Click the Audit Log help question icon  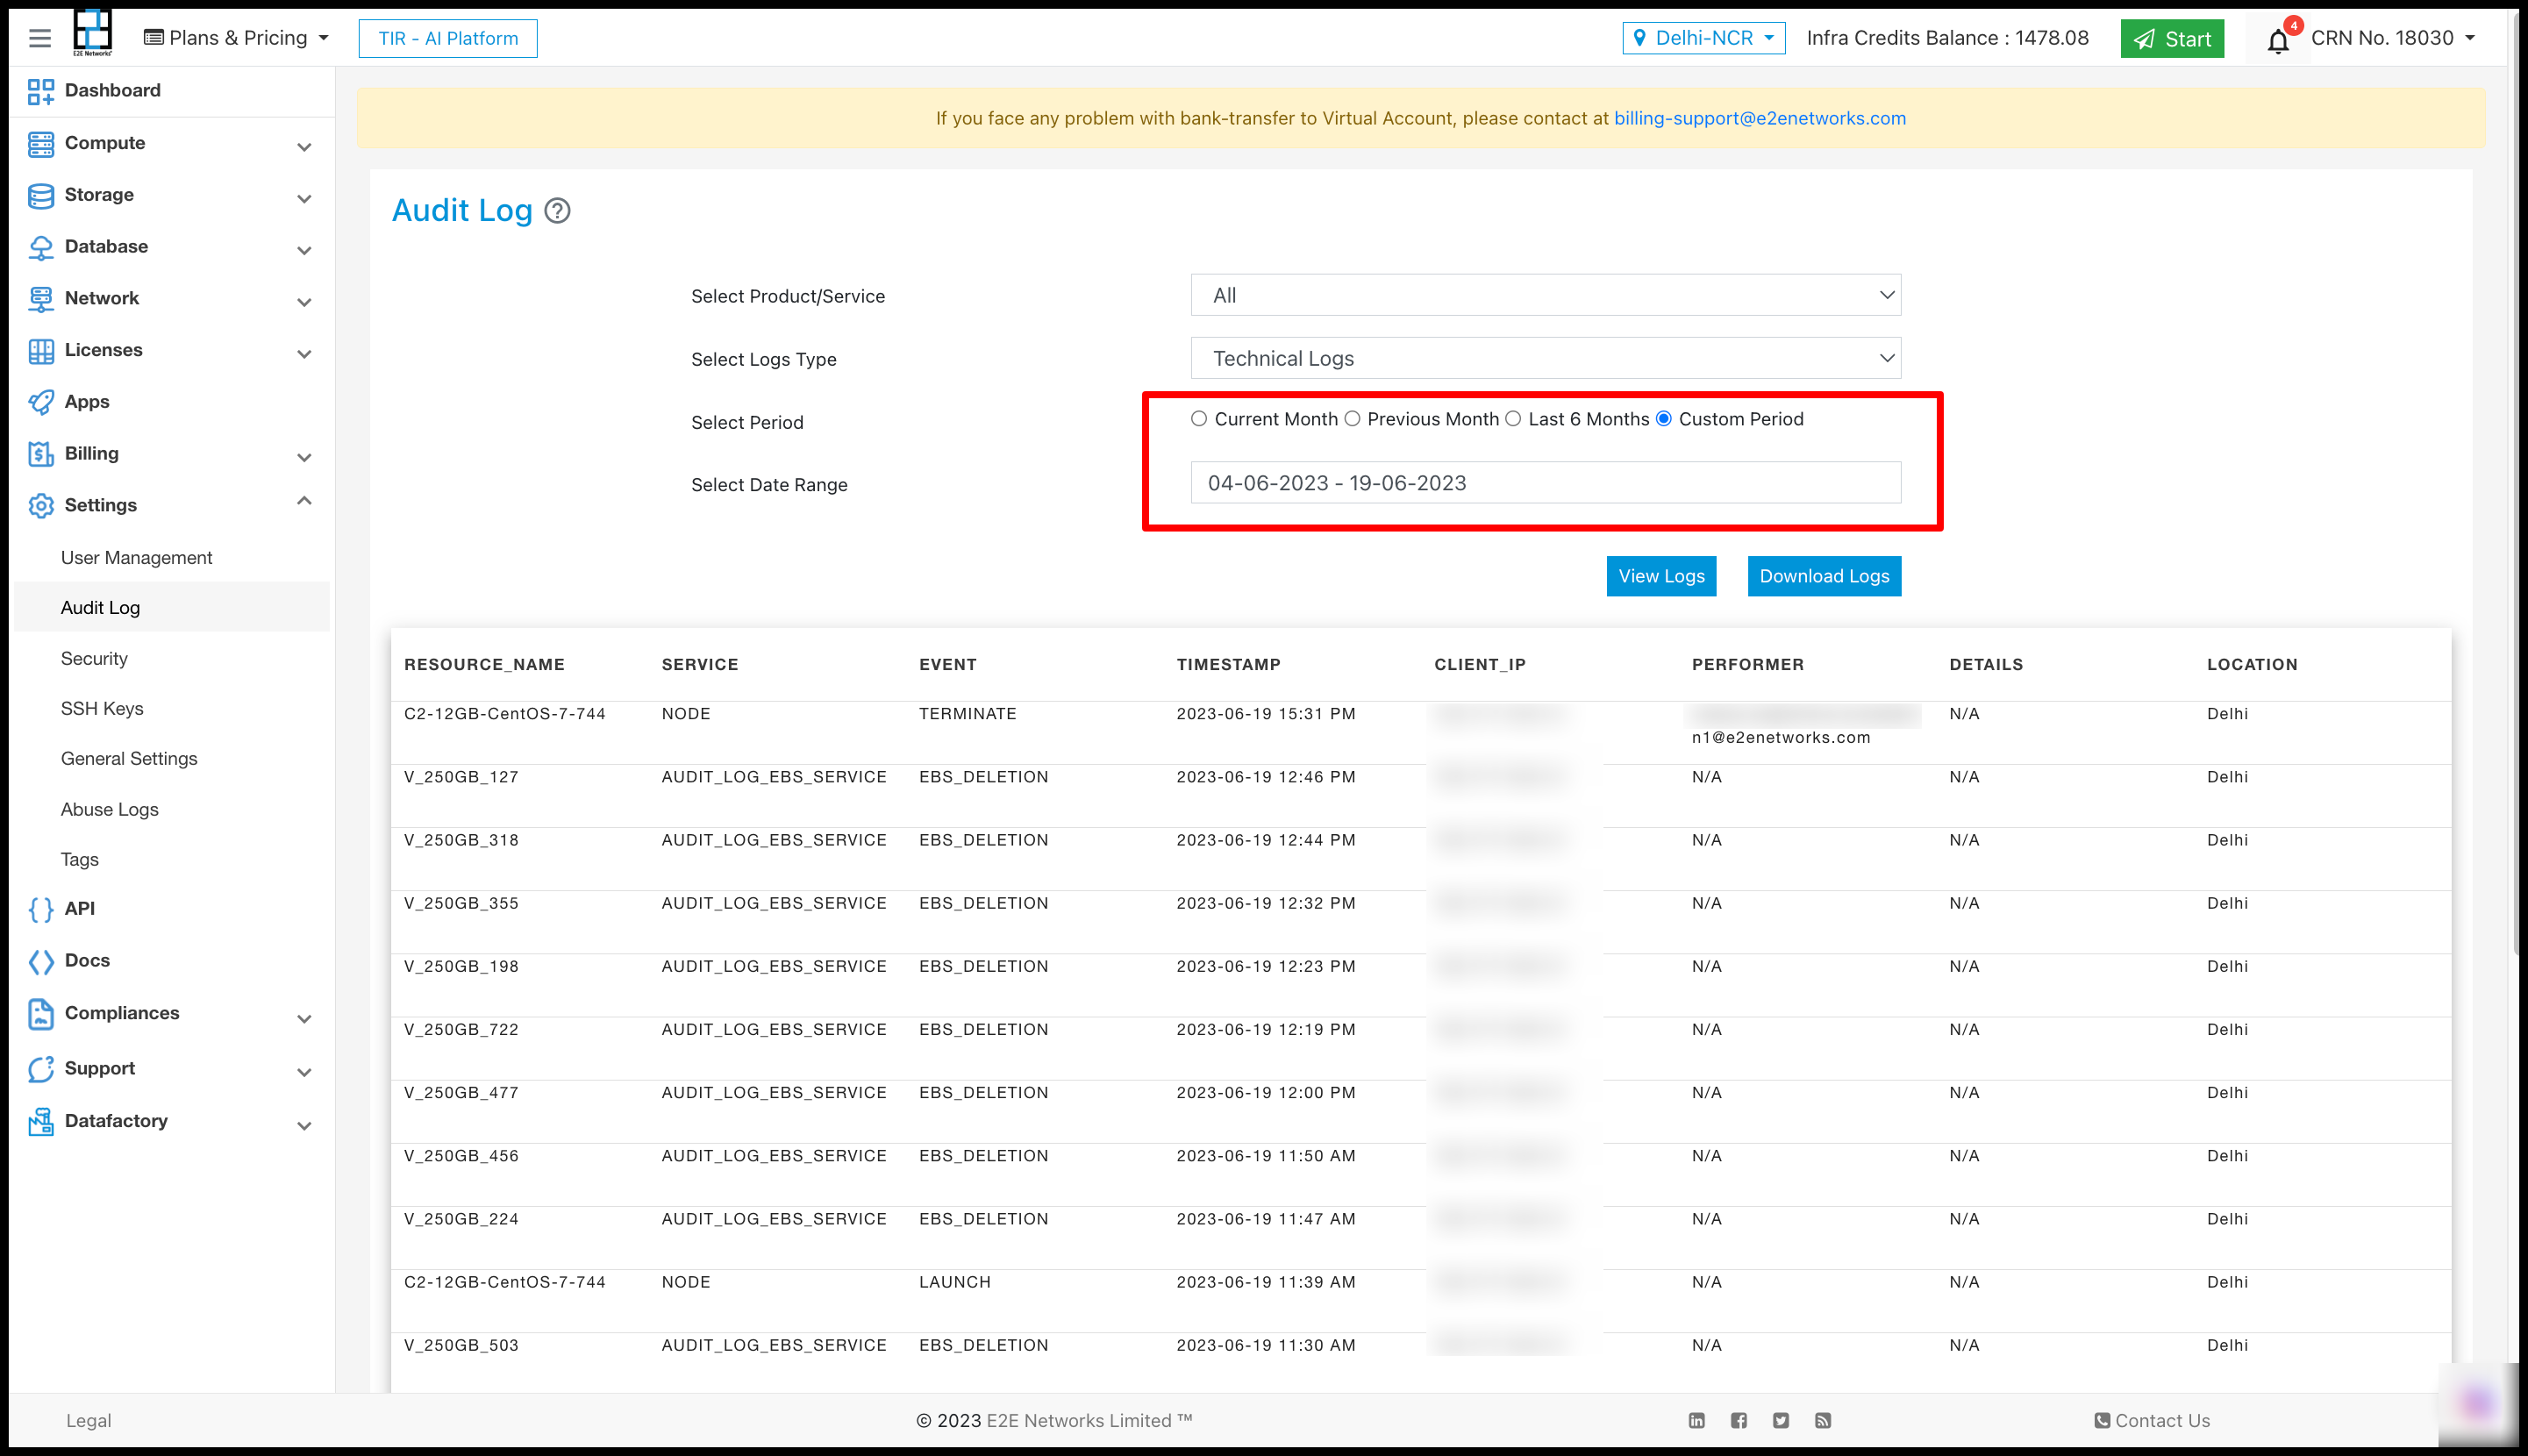pos(557,211)
